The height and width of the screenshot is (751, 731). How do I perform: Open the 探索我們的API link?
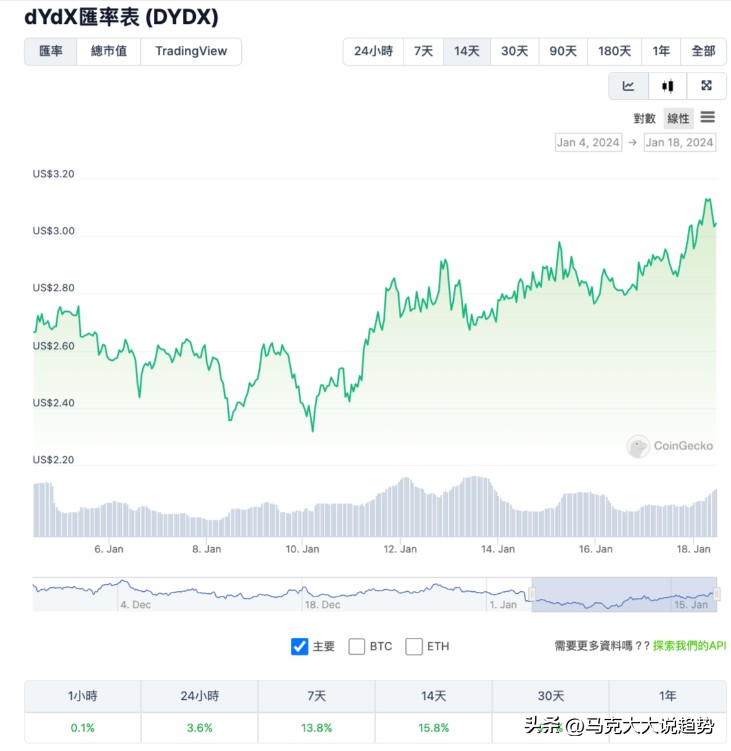(689, 646)
